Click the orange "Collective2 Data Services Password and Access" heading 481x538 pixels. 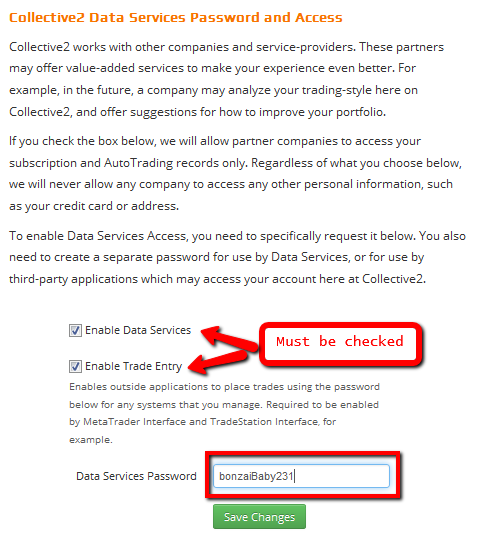click(176, 17)
